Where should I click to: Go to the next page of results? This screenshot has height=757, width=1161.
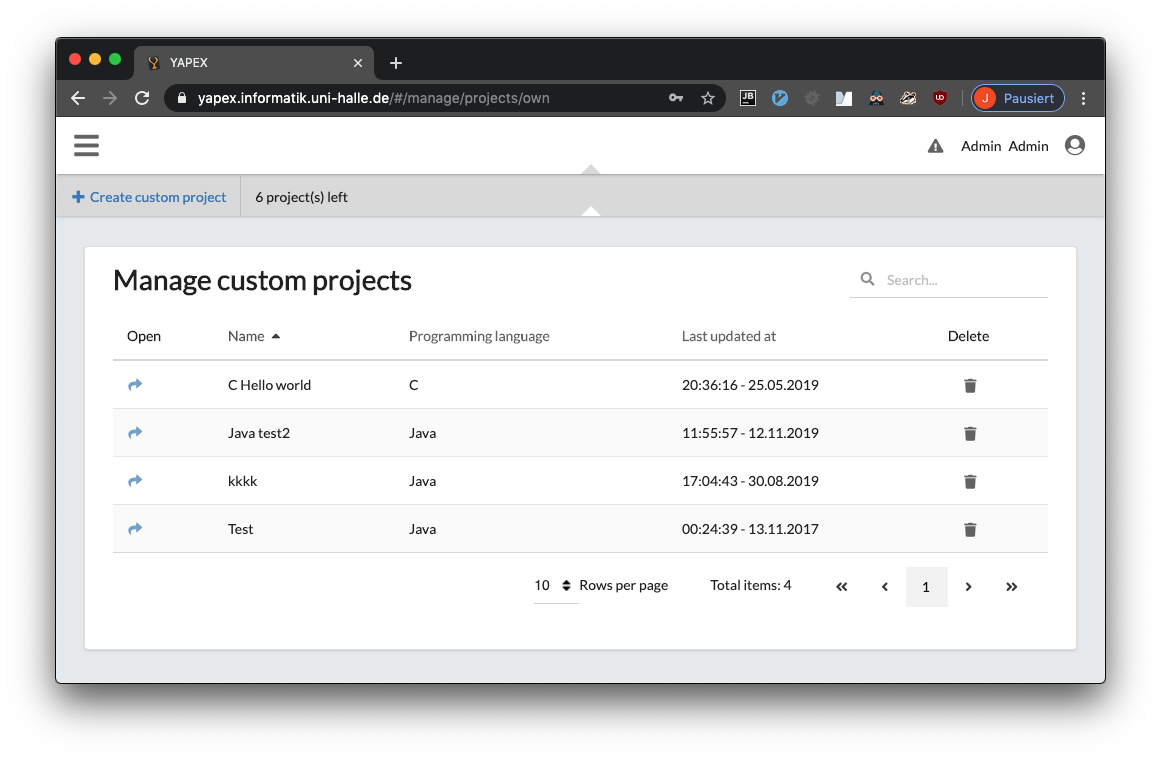[x=968, y=587]
